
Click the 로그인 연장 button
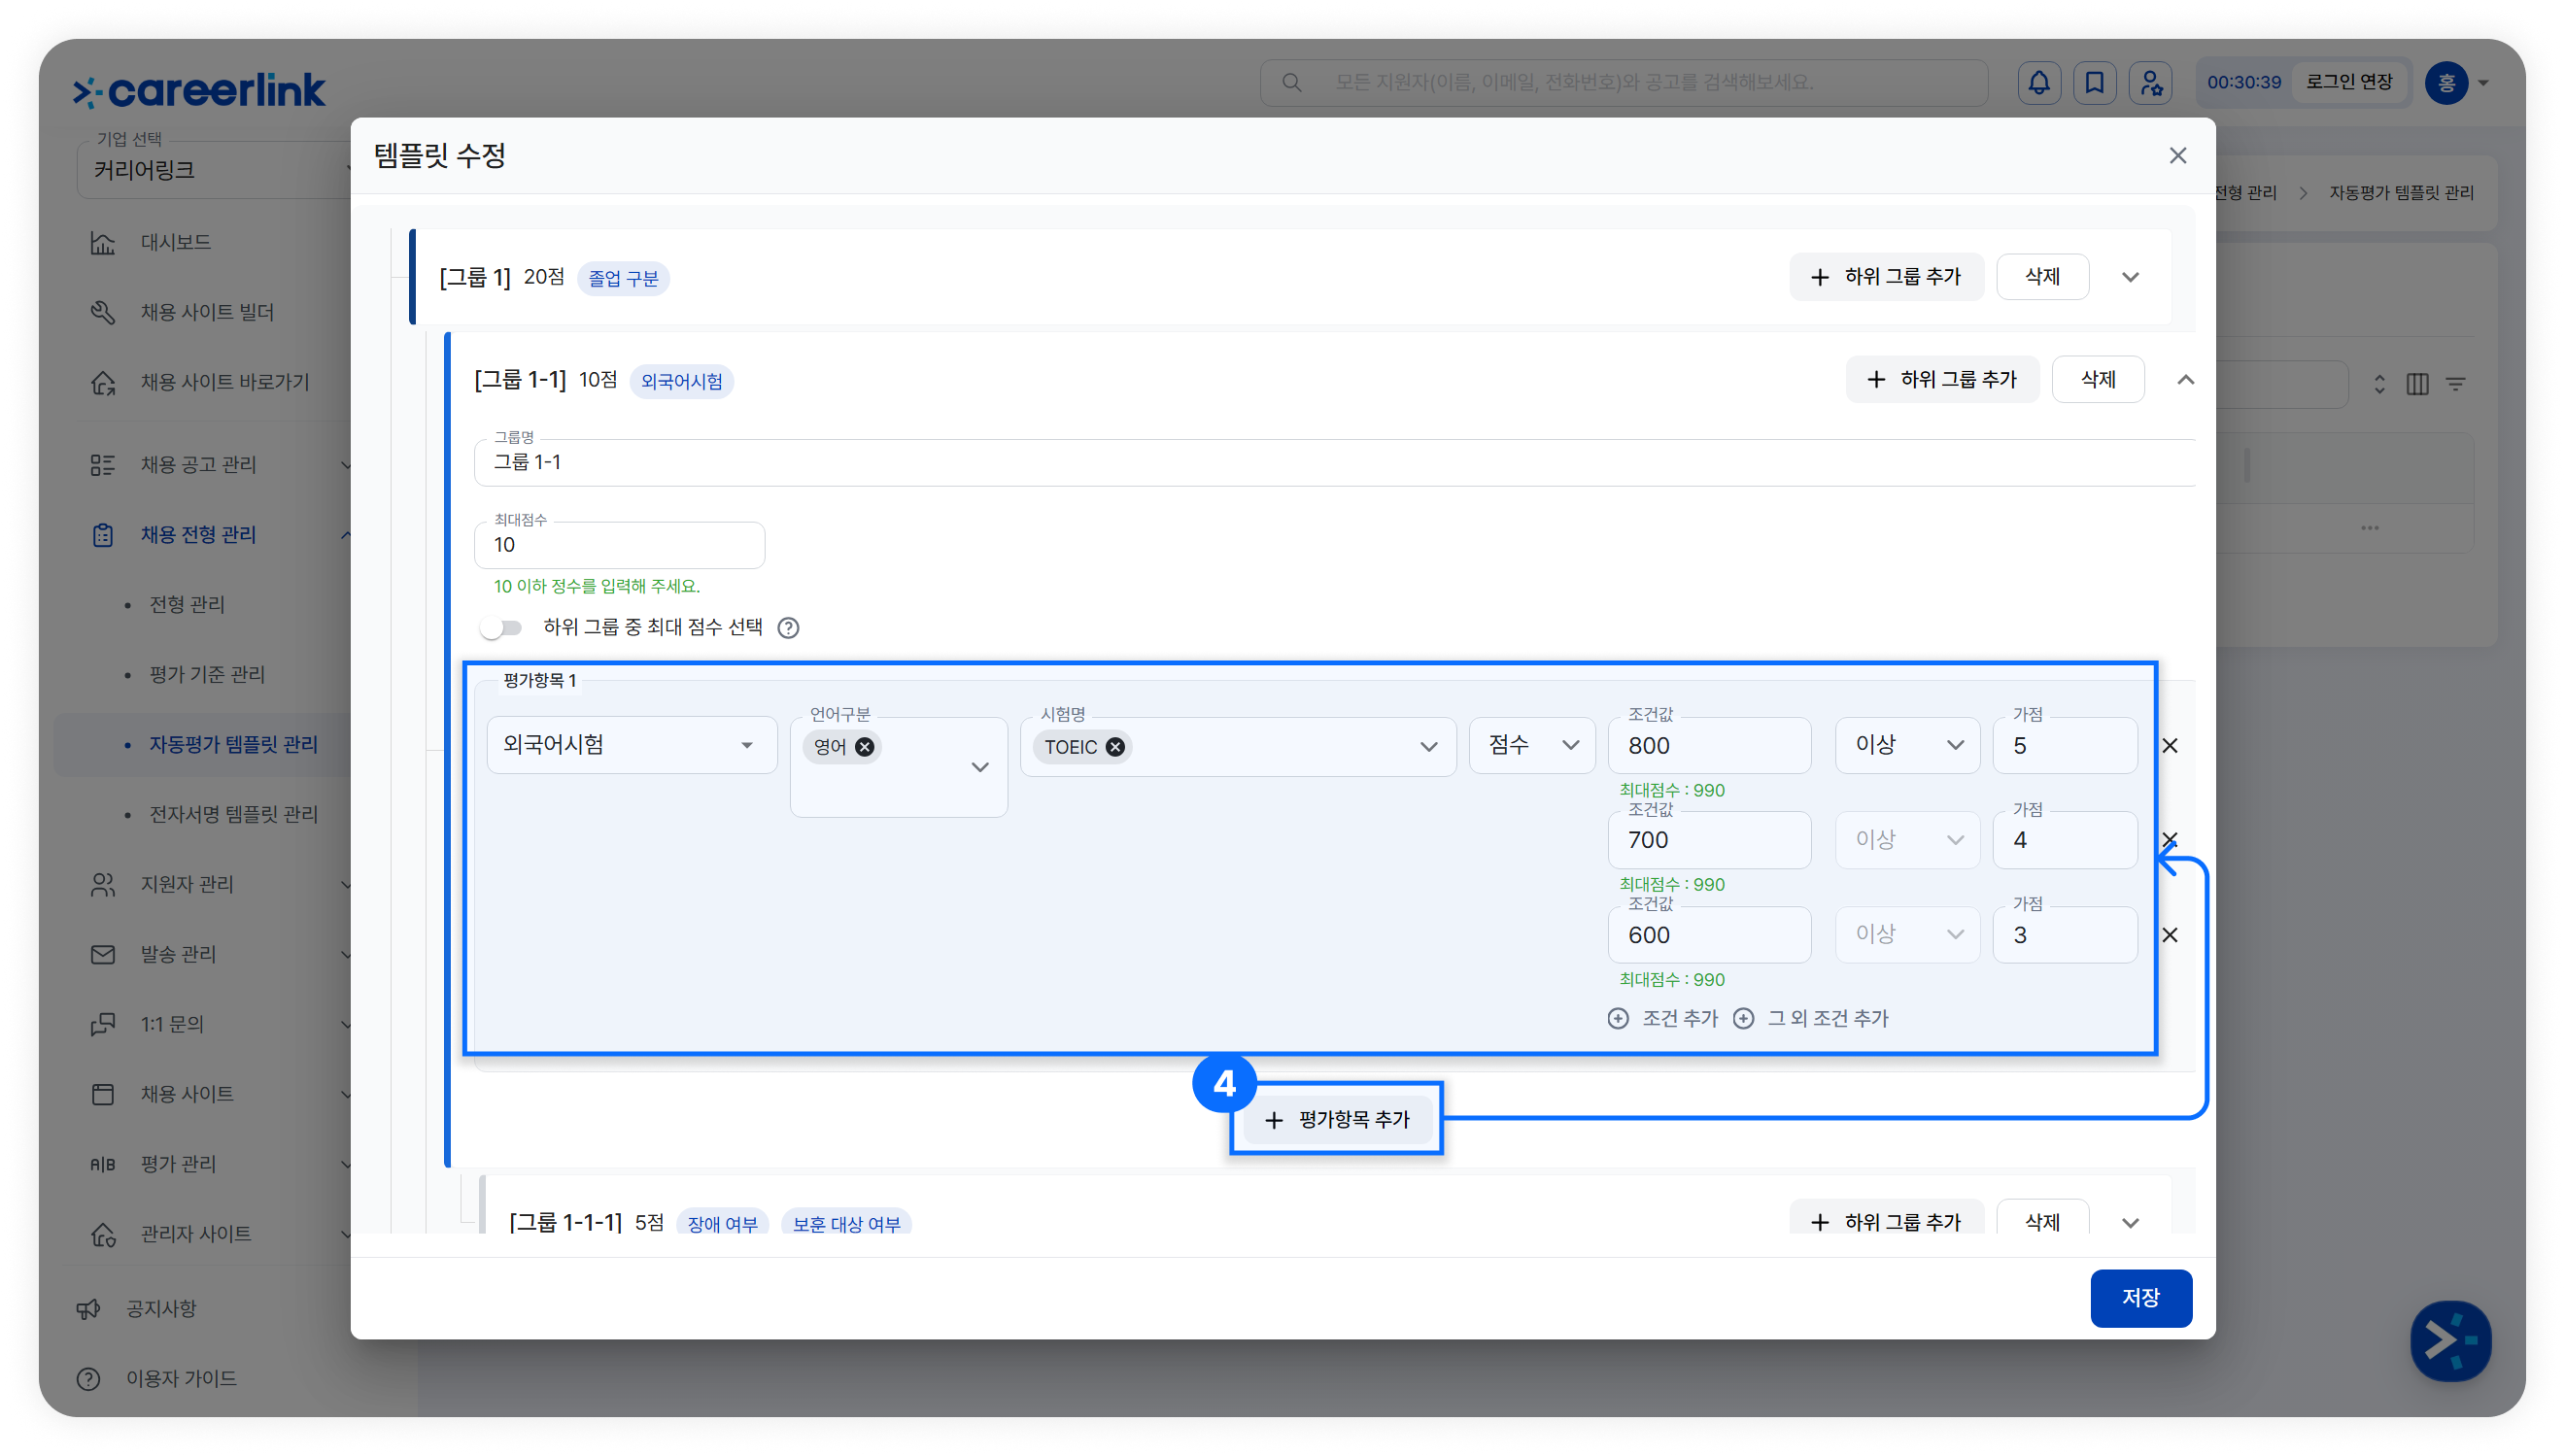2349,82
